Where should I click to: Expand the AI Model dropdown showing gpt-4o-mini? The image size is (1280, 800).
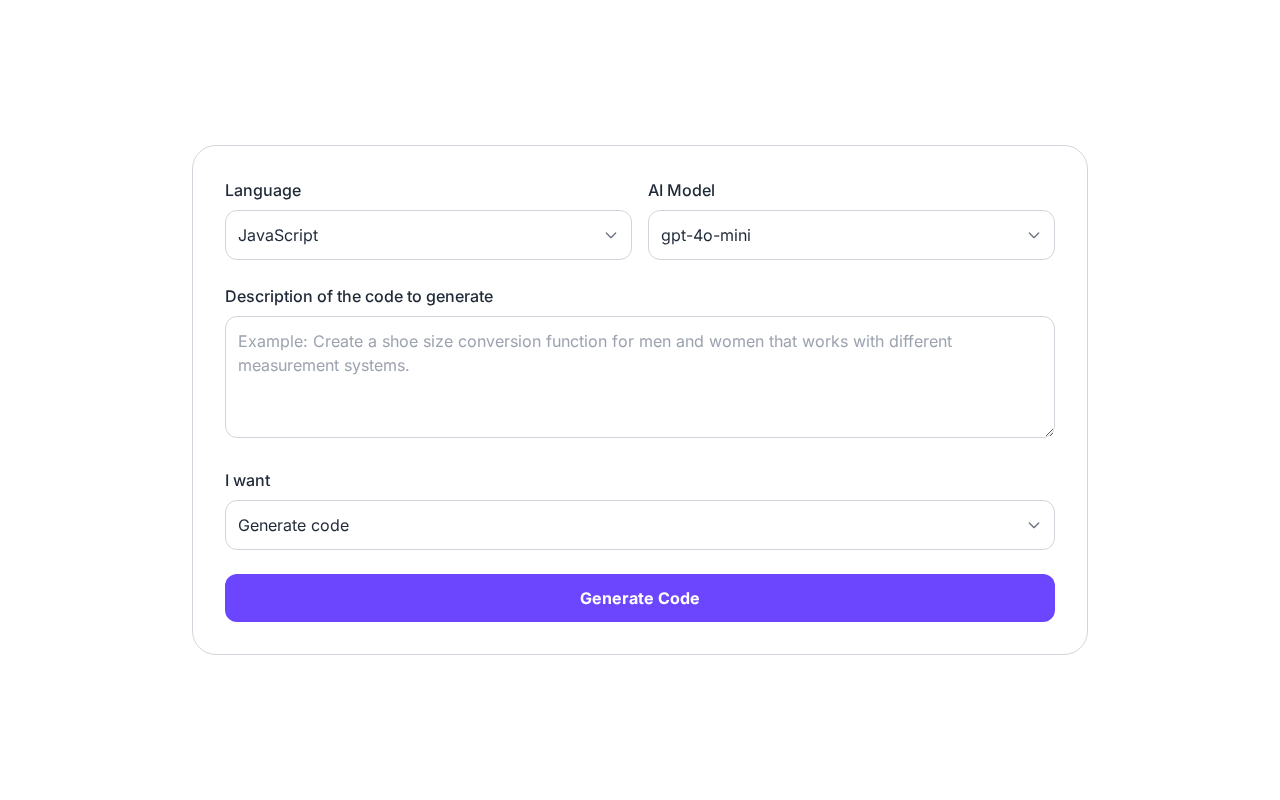[x=851, y=235]
